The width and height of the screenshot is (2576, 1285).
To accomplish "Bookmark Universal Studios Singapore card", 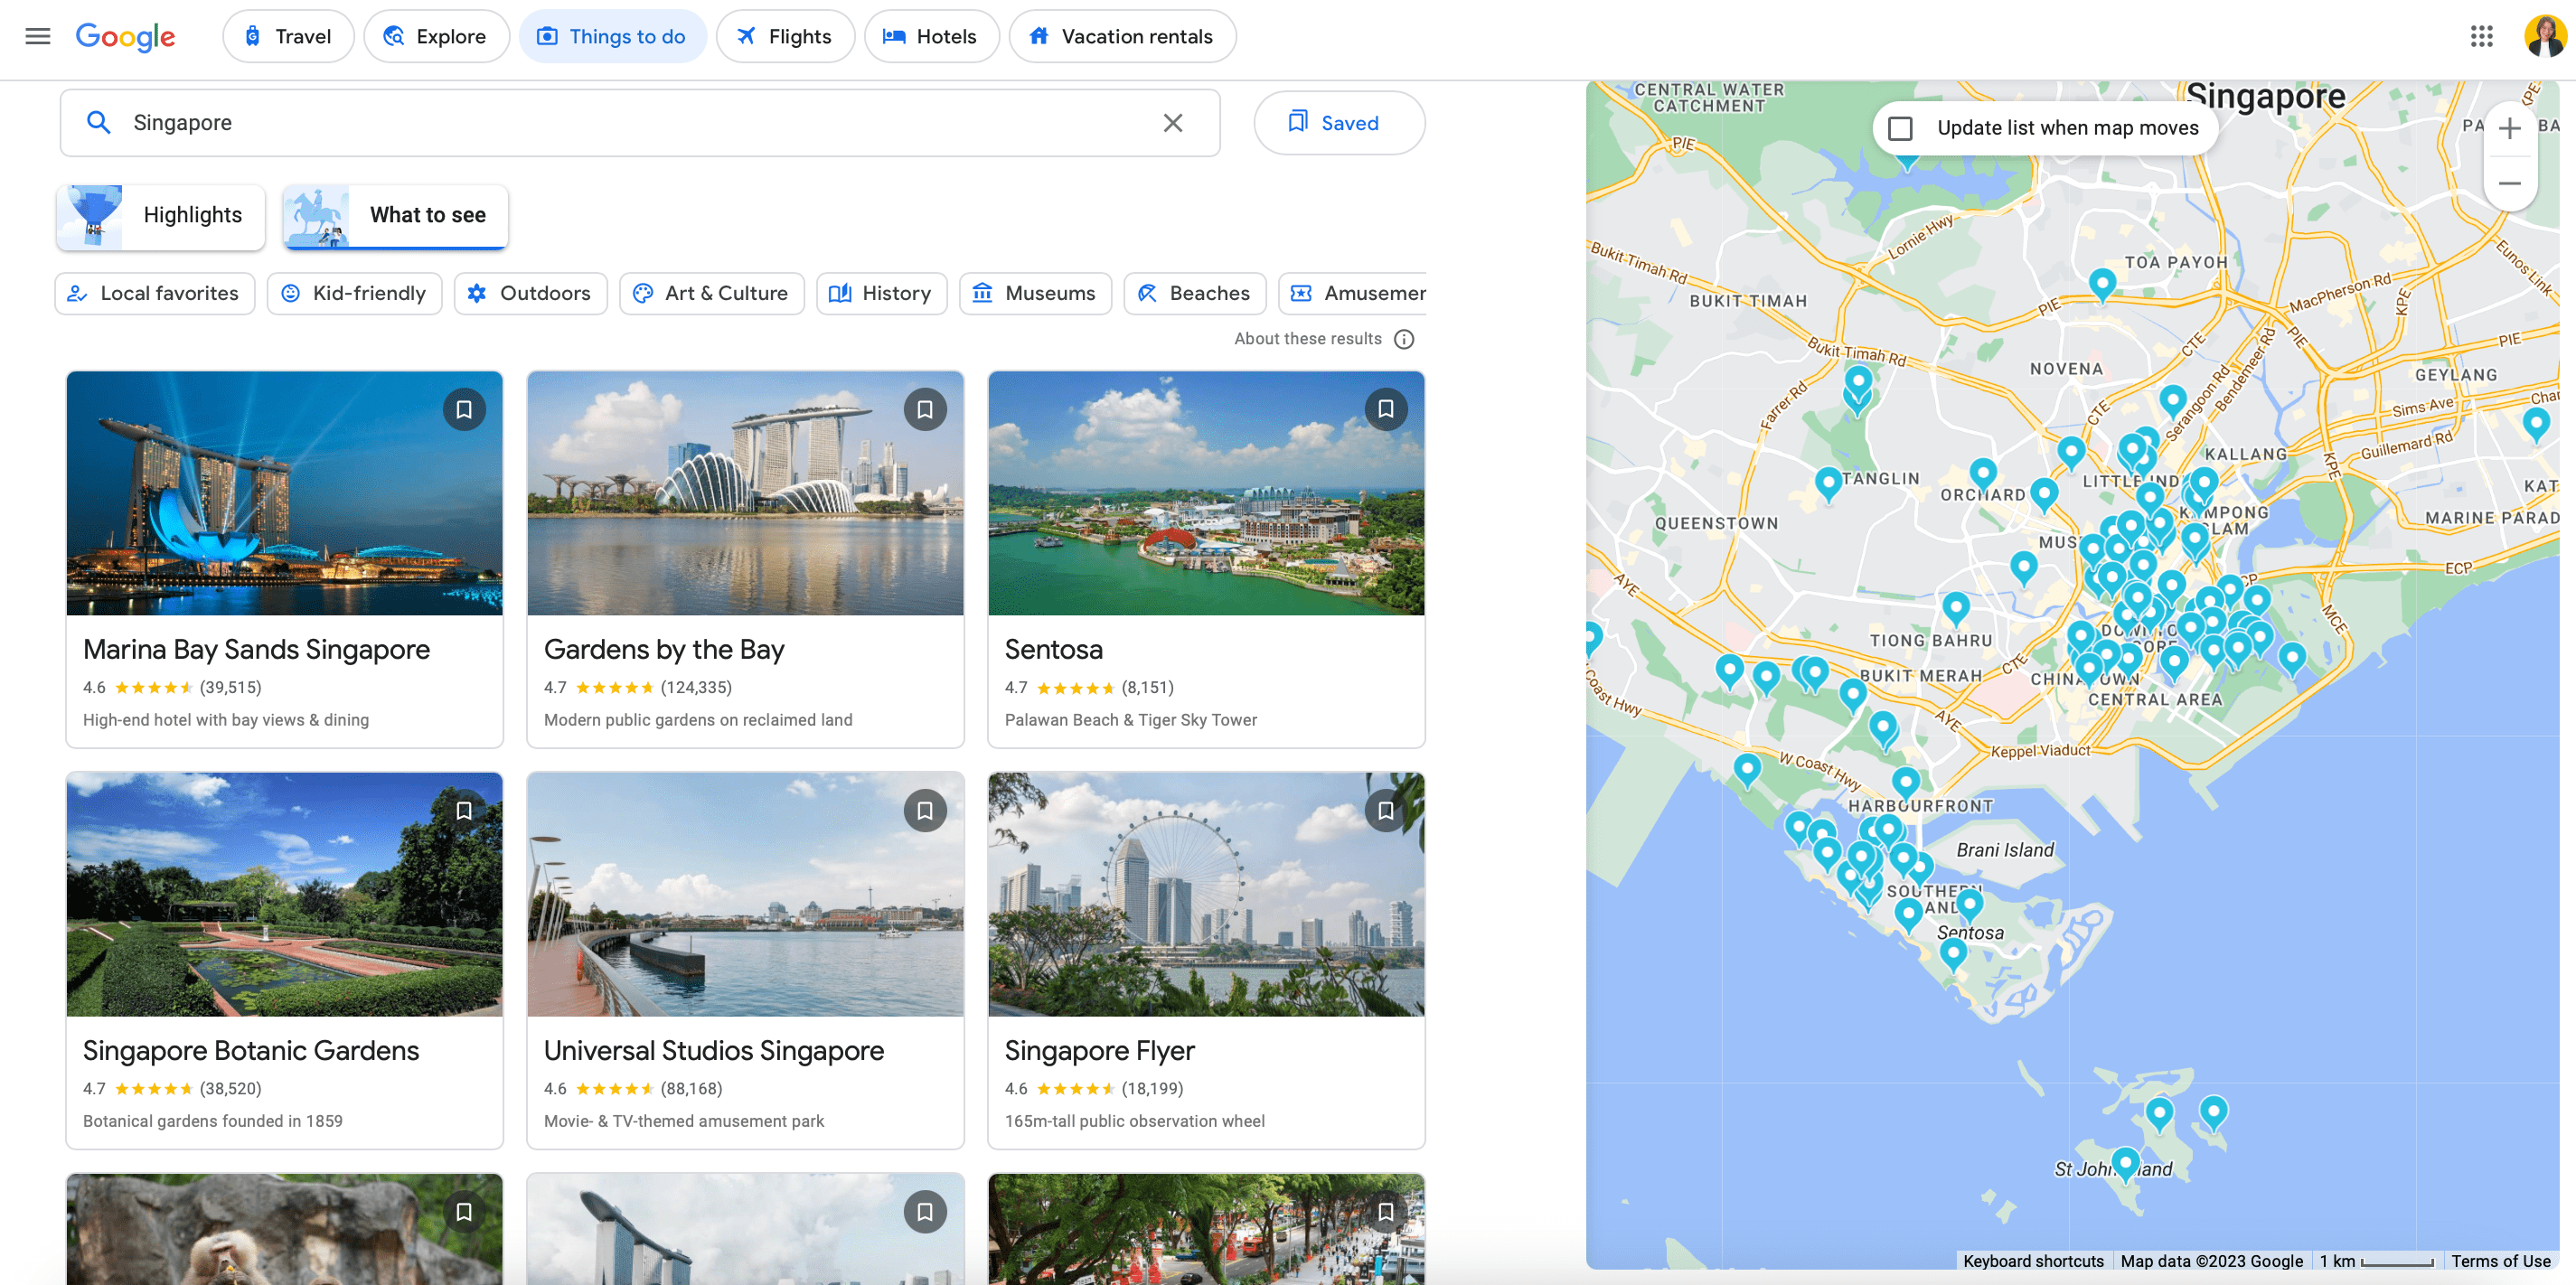I will pos(925,810).
